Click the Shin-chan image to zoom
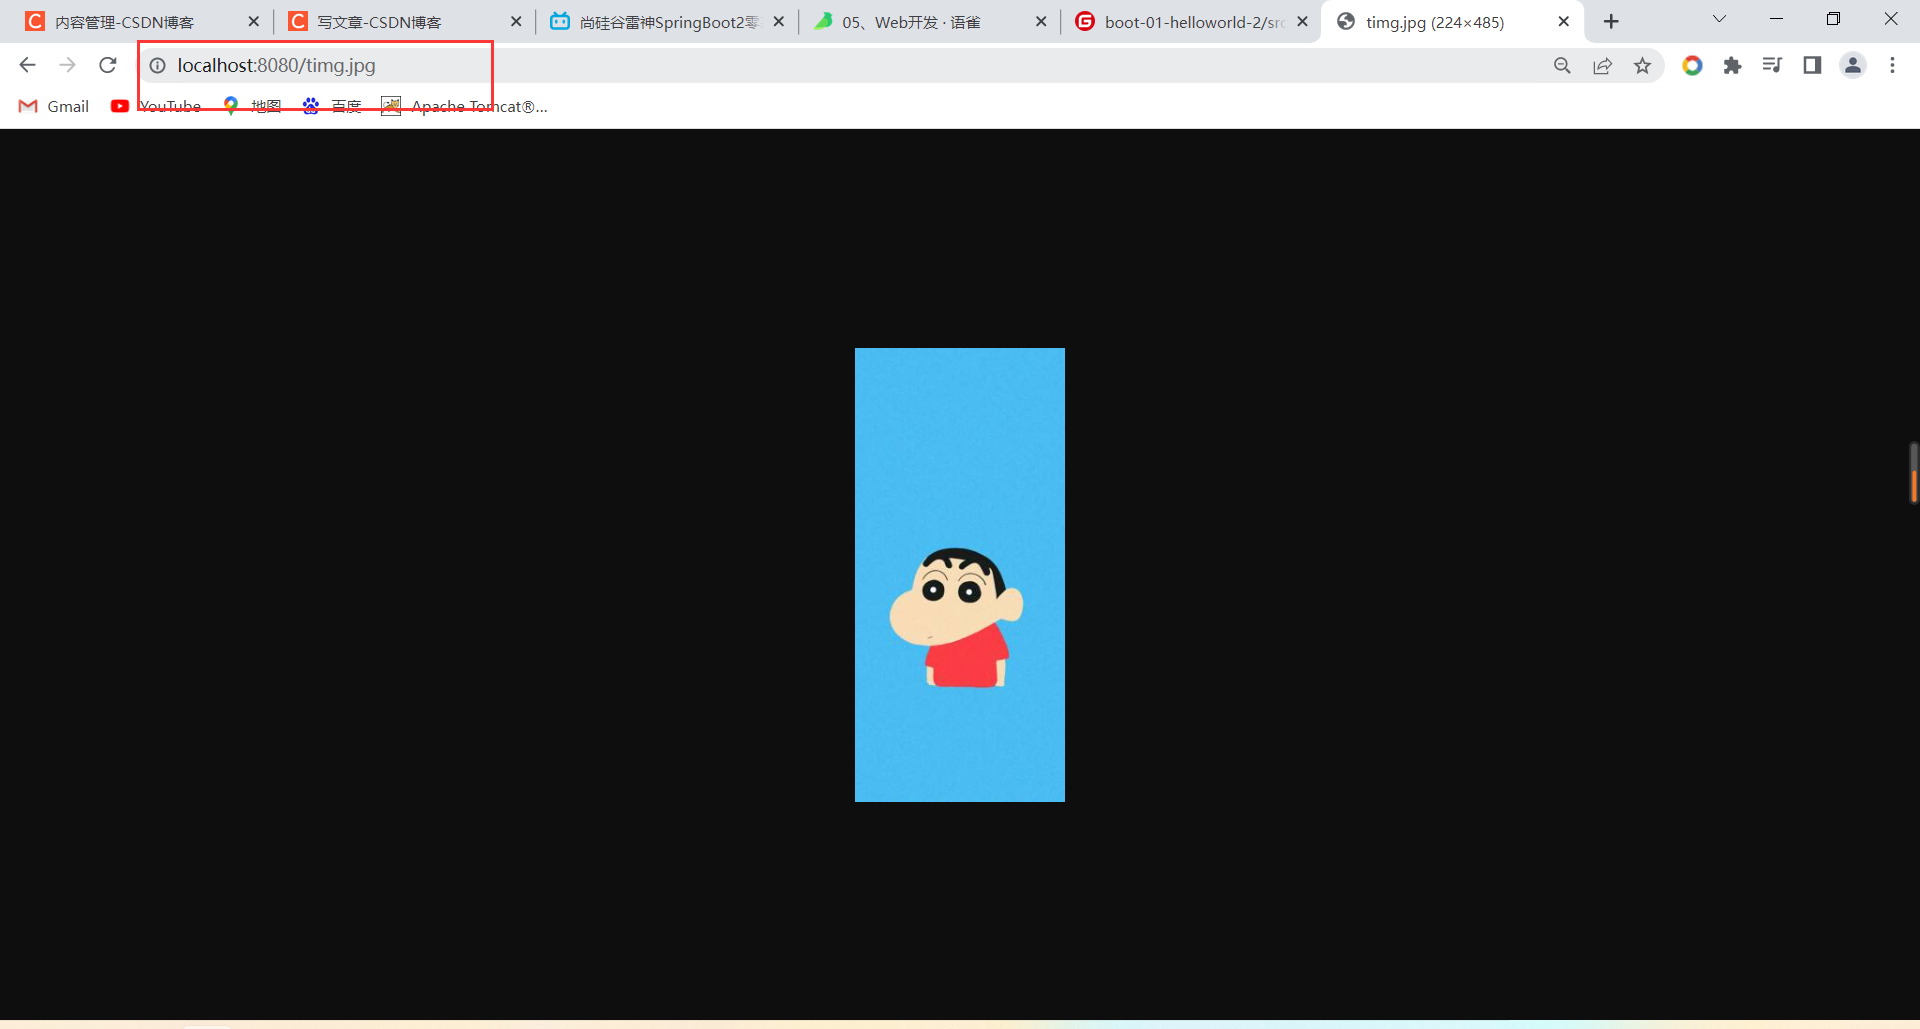This screenshot has height=1029, width=1920. tap(959, 574)
